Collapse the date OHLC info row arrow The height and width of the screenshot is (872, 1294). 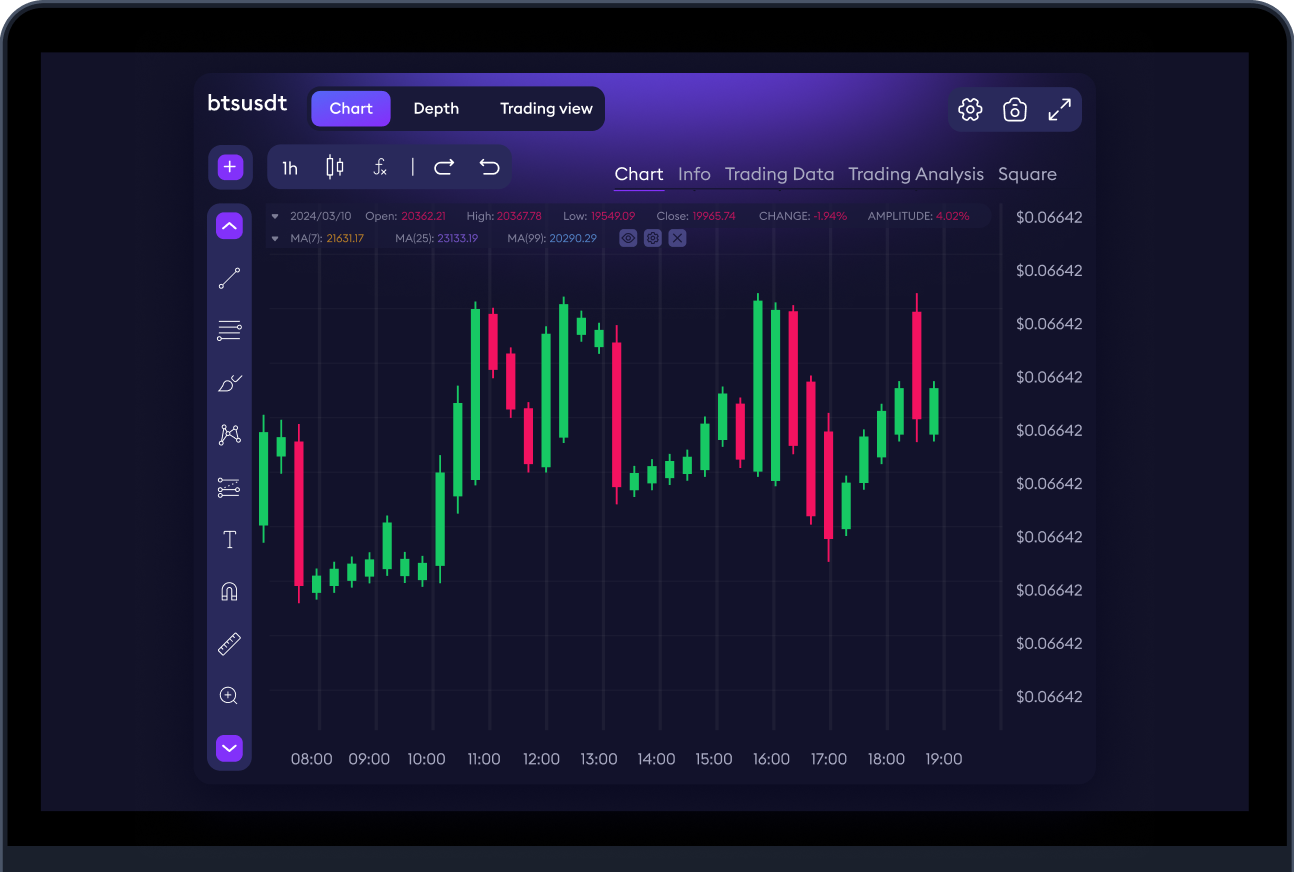point(276,216)
